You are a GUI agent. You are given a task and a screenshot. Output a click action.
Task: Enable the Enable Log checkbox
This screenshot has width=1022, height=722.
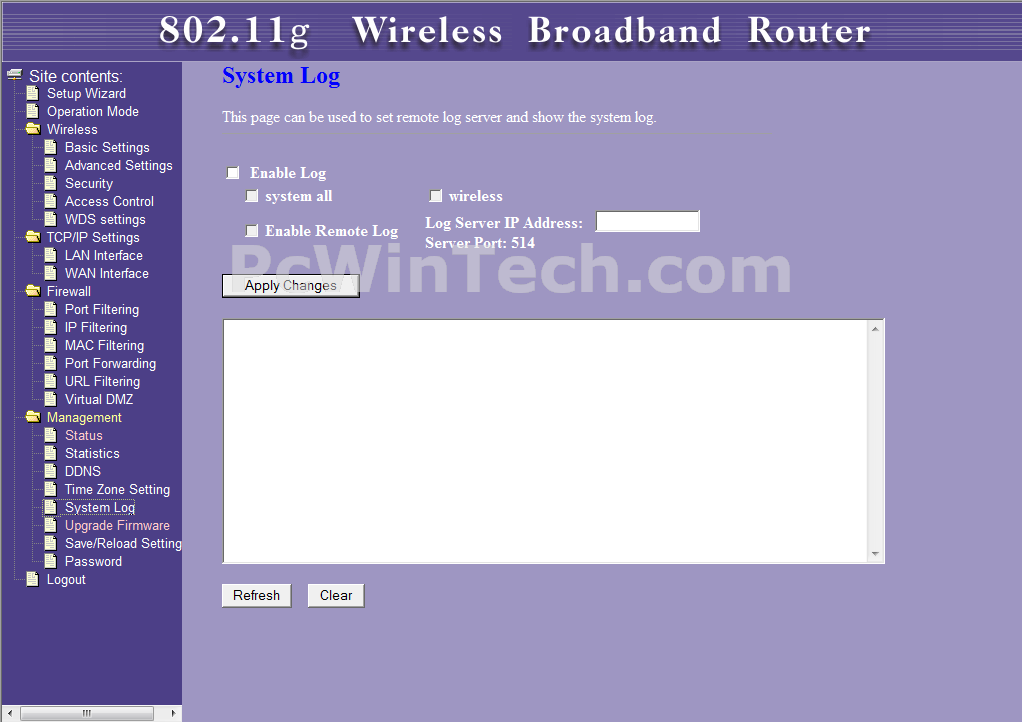coord(233,173)
